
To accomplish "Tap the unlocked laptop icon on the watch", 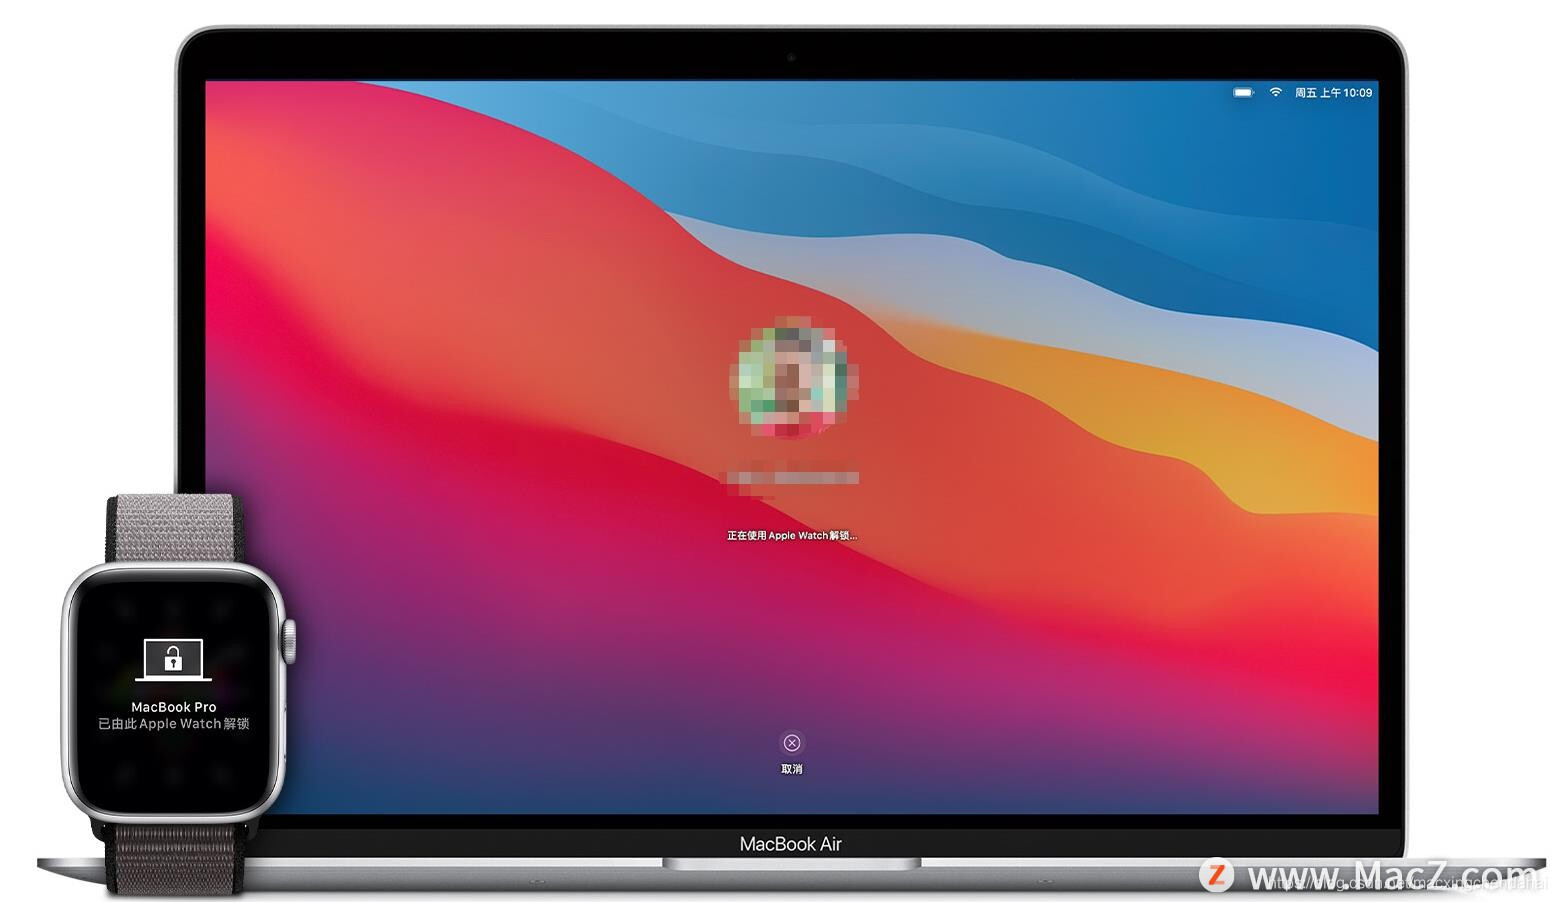I will click(x=173, y=660).
